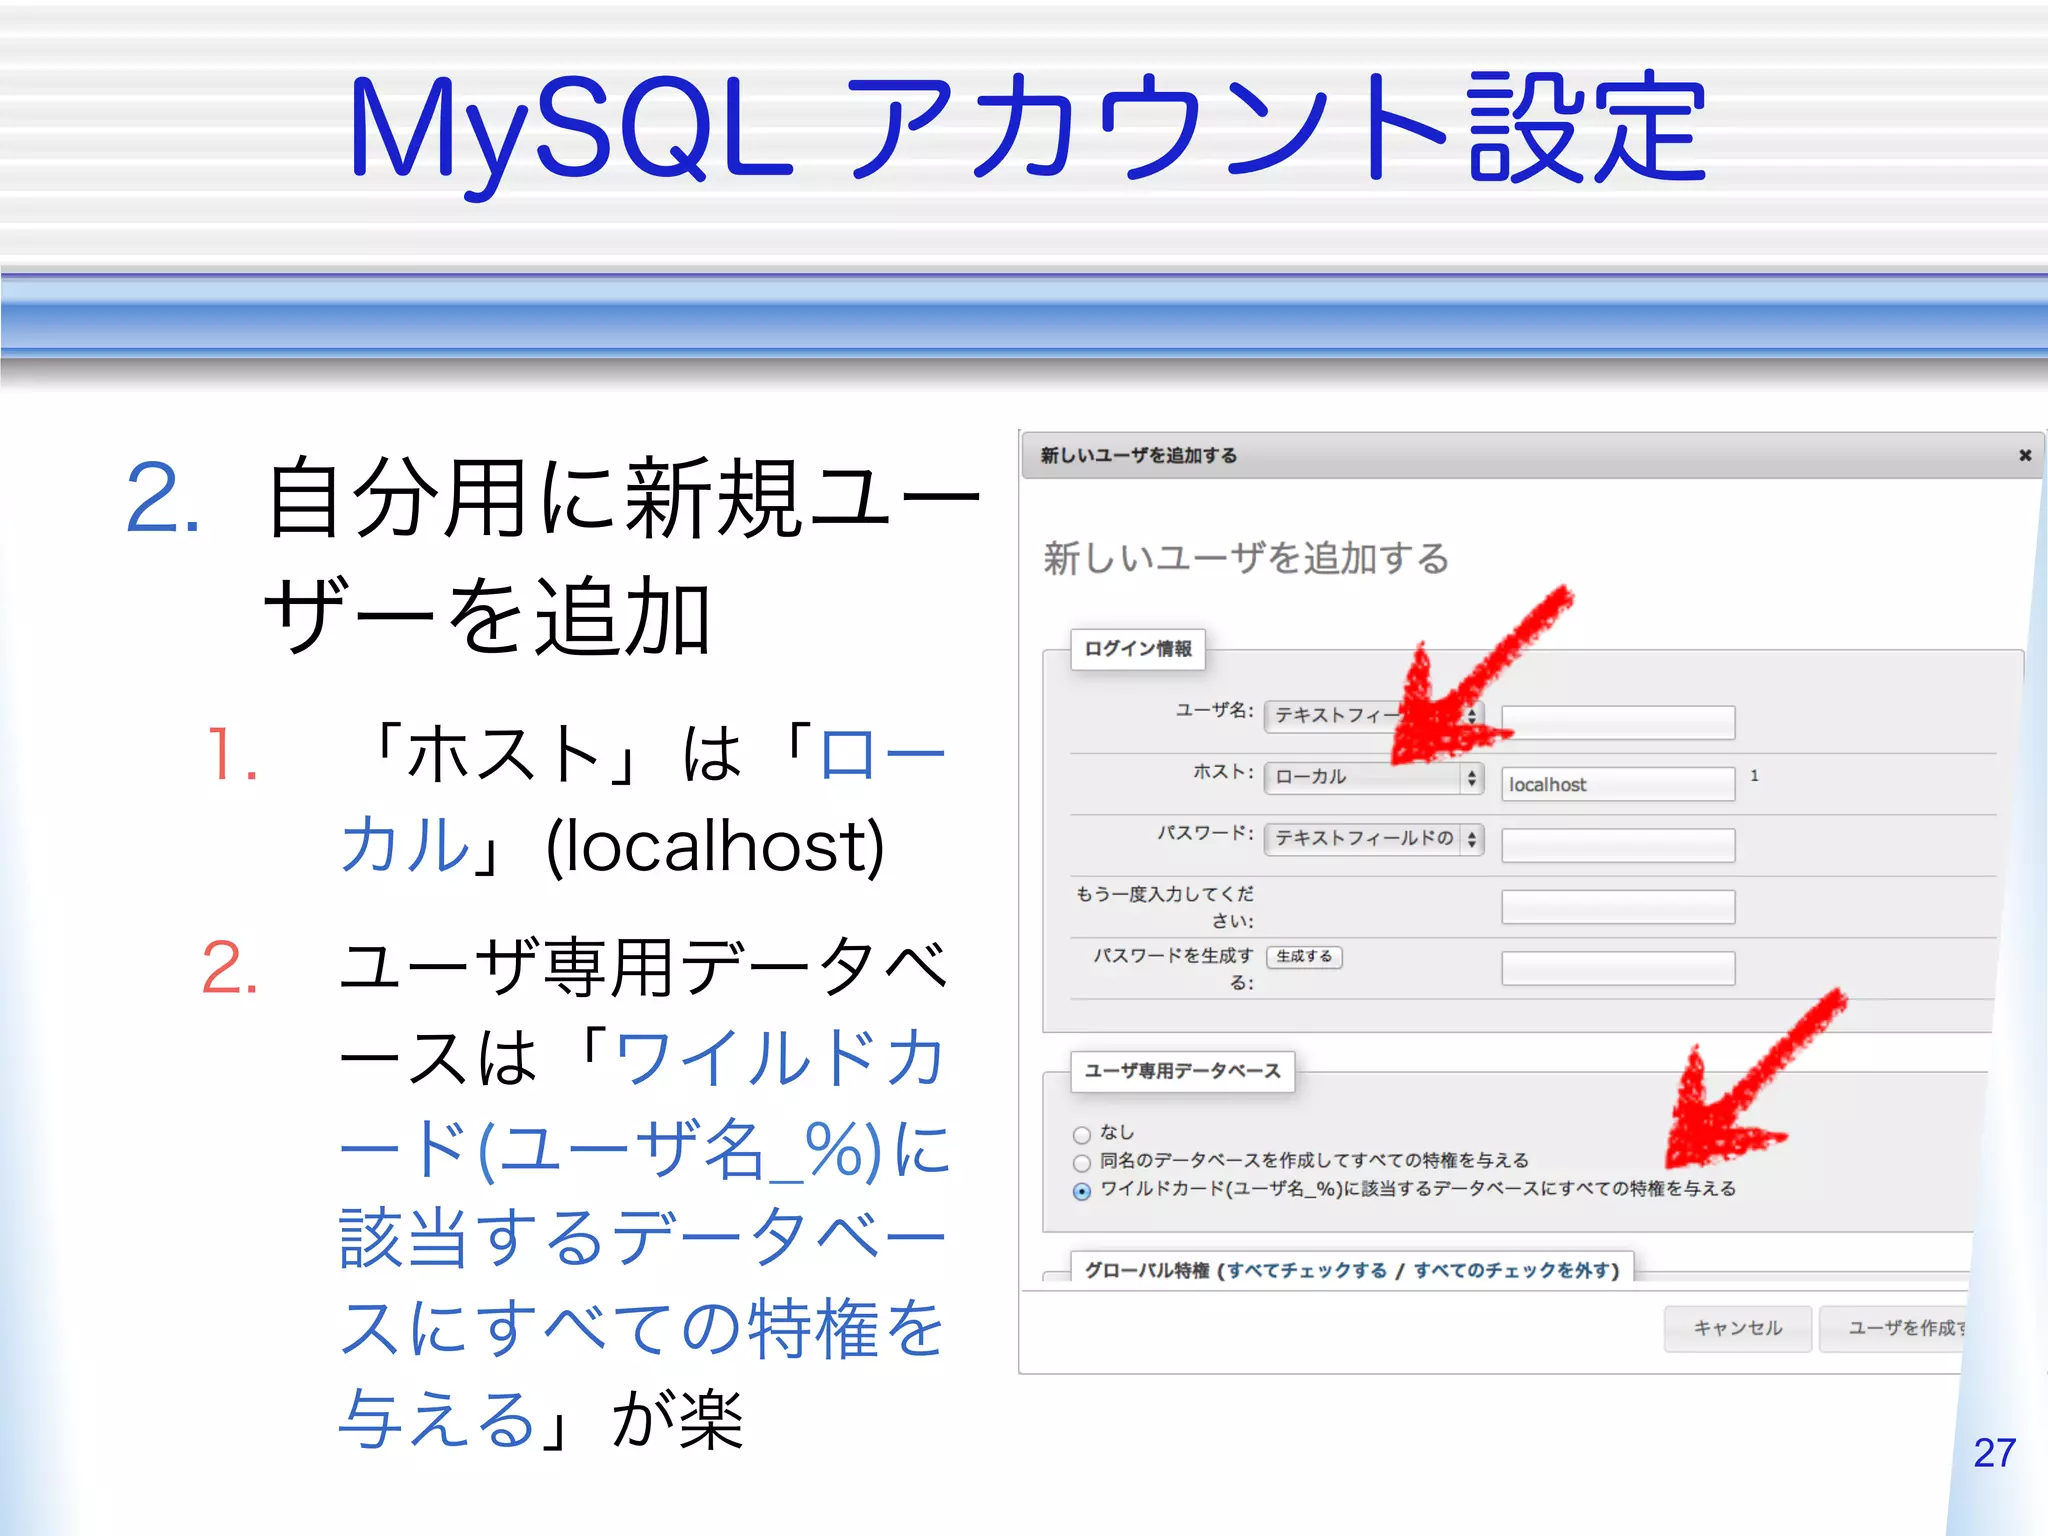This screenshot has width=2048, height=1536.
Task: Click the ログイン情報 section legend
Action: pyautogui.click(x=1137, y=649)
